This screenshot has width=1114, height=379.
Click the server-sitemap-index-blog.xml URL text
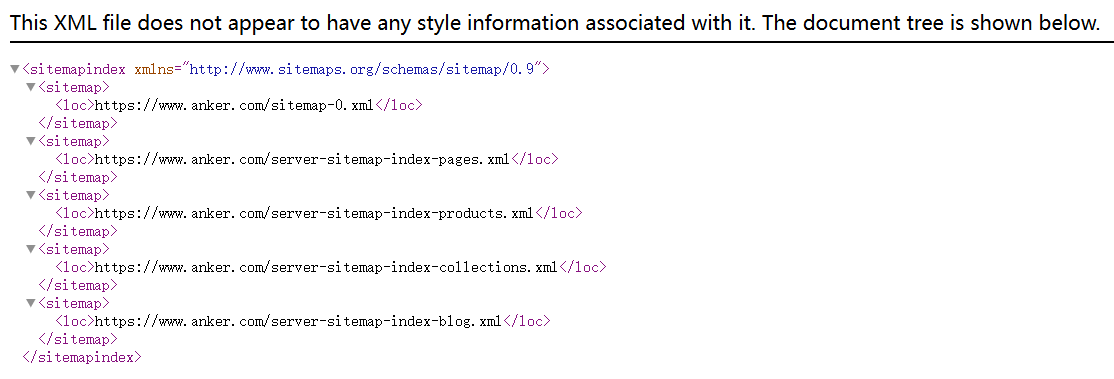(298, 321)
